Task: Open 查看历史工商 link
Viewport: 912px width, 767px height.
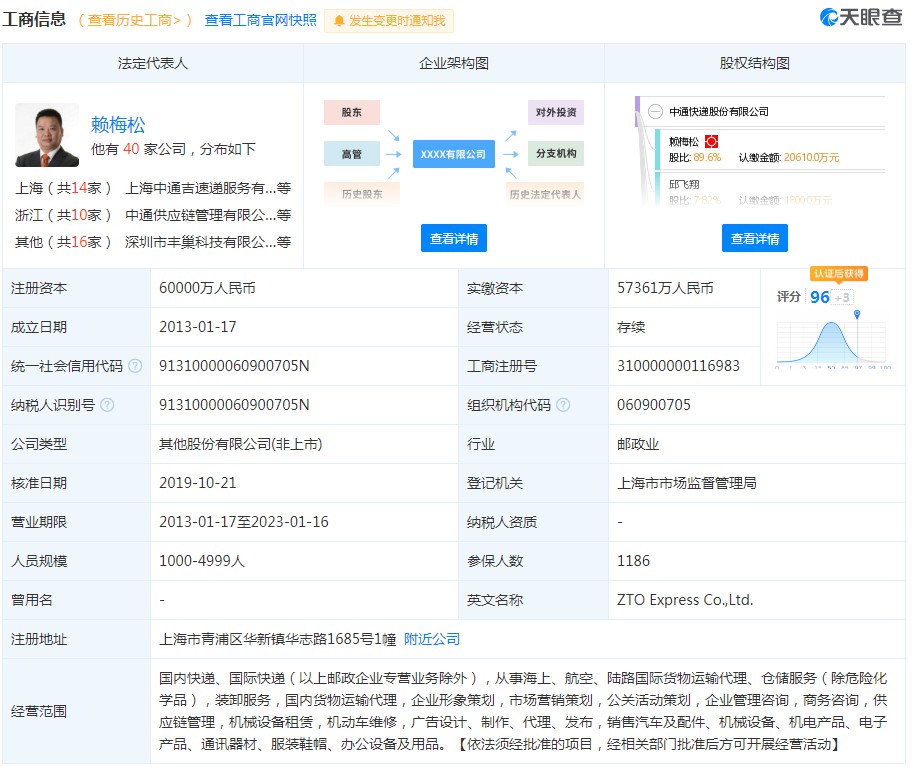Action: pyautogui.click(x=134, y=20)
